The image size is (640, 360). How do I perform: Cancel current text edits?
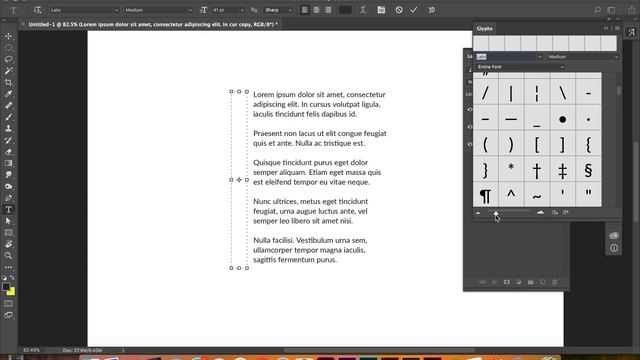pyautogui.click(x=399, y=10)
